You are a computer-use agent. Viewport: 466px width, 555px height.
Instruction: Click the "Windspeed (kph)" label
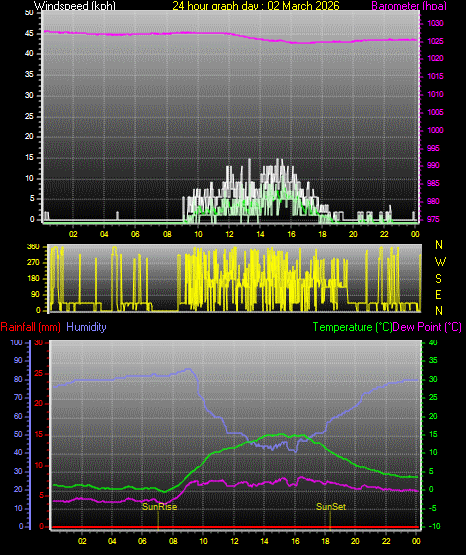[x=75, y=6]
